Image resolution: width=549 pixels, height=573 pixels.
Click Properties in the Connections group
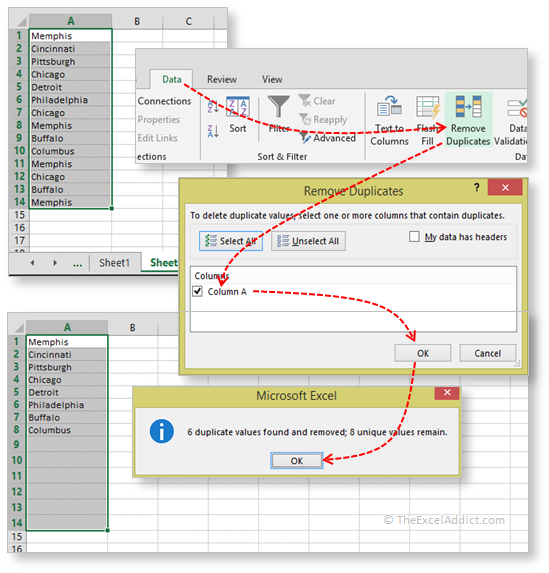click(x=159, y=119)
